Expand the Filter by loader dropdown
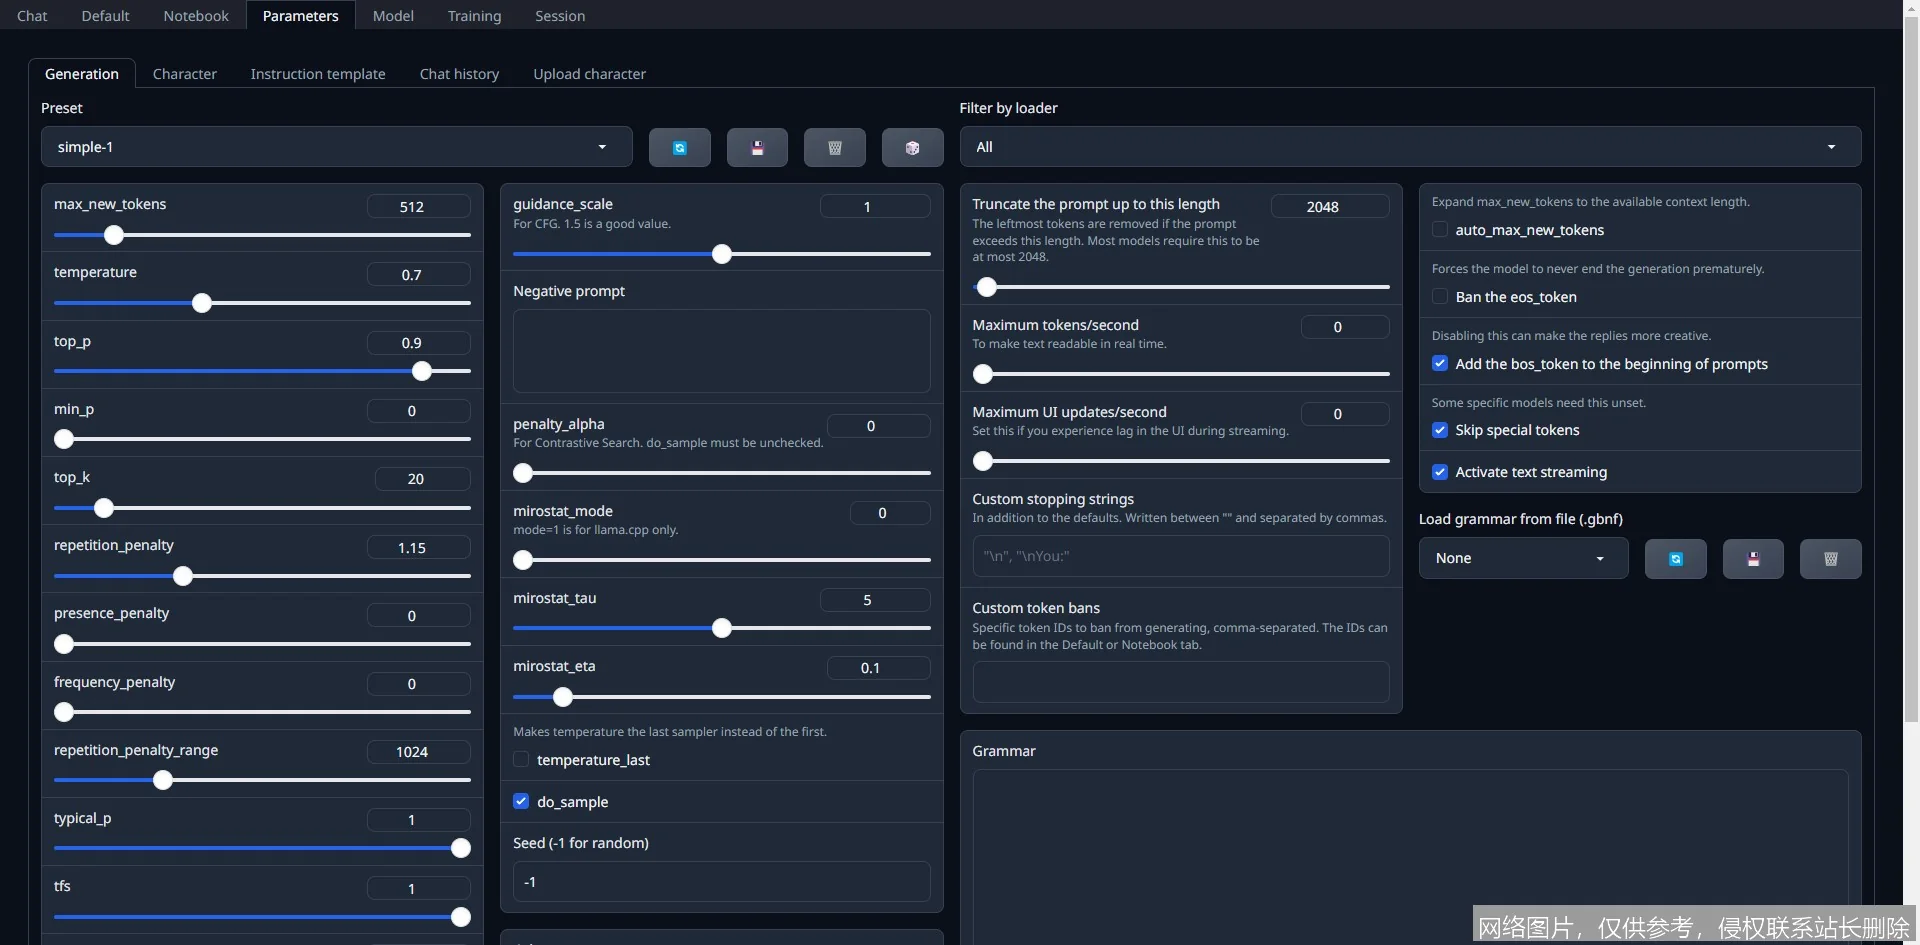 coord(1409,147)
